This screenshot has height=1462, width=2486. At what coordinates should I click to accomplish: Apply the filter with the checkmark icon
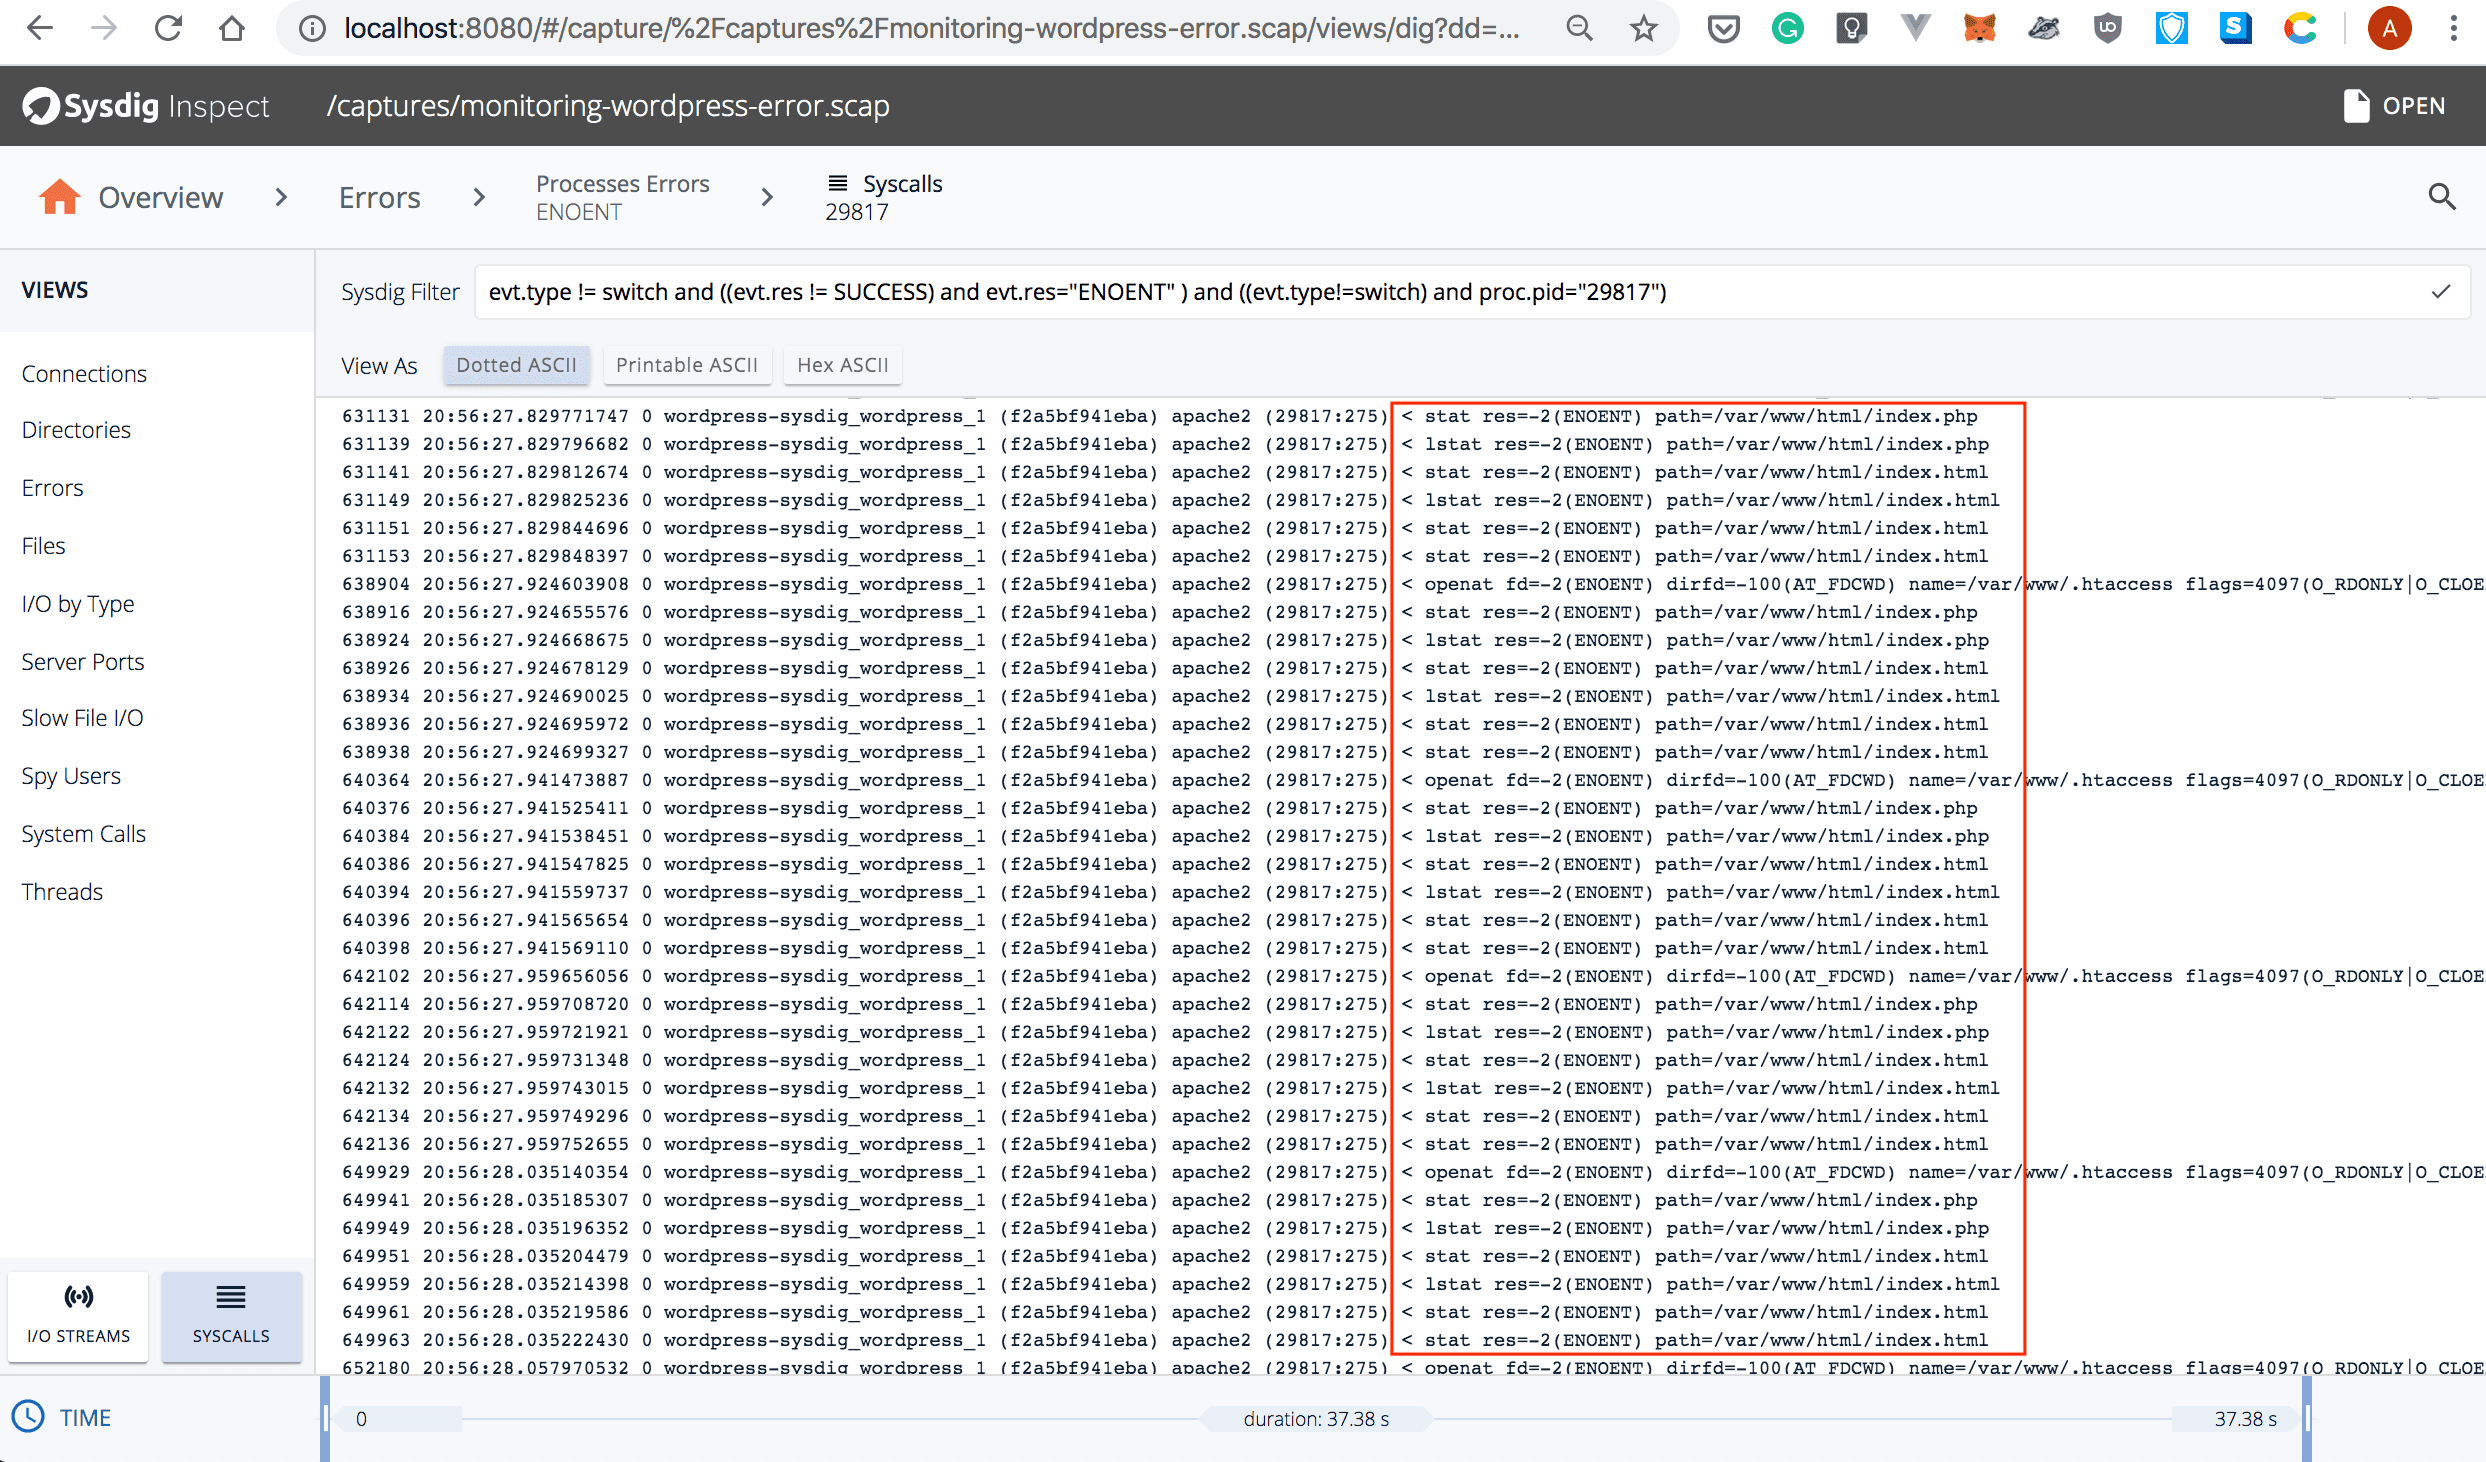coord(2441,292)
